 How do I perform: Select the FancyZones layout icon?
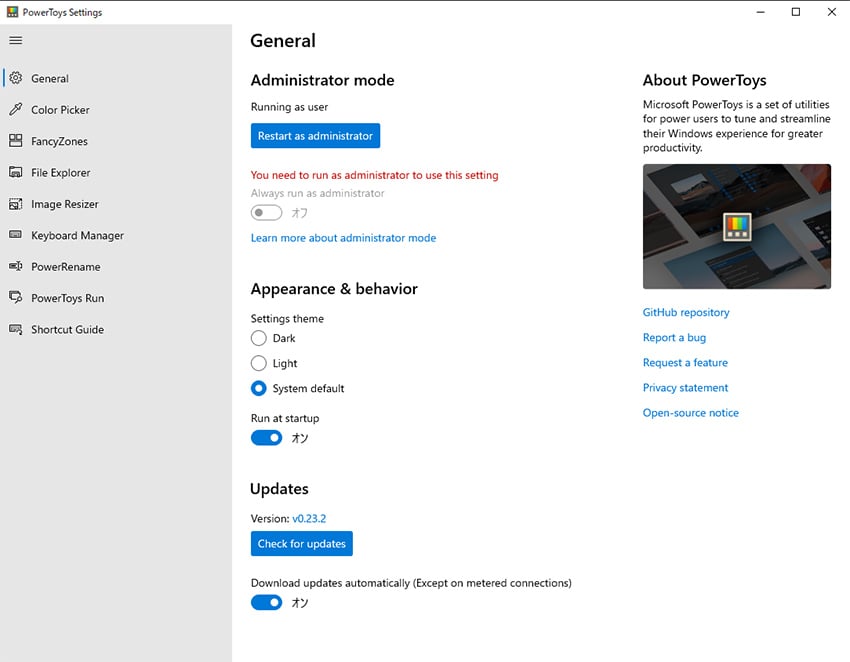[x=16, y=141]
